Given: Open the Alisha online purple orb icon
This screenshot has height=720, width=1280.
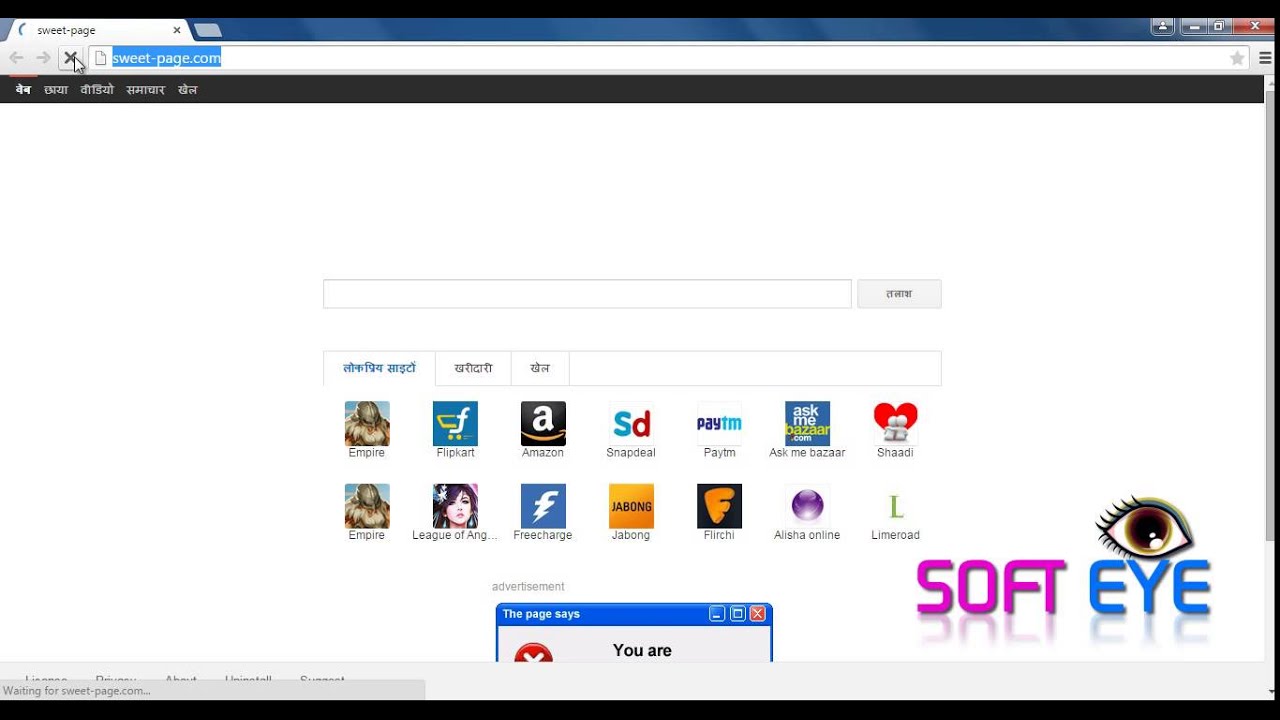Looking at the screenshot, I should (807, 506).
